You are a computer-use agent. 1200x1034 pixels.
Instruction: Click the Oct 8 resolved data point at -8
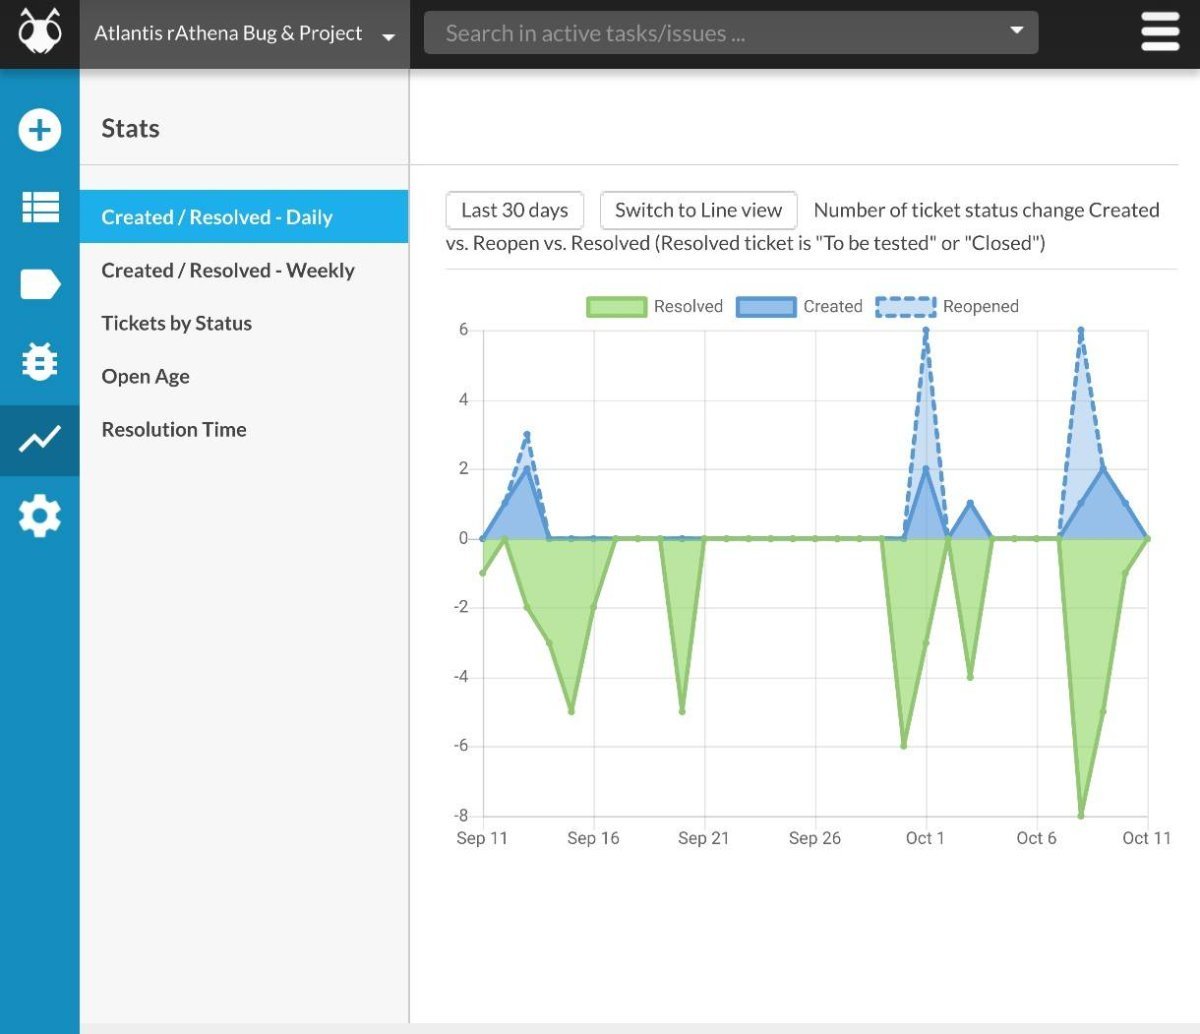(x=1081, y=815)
